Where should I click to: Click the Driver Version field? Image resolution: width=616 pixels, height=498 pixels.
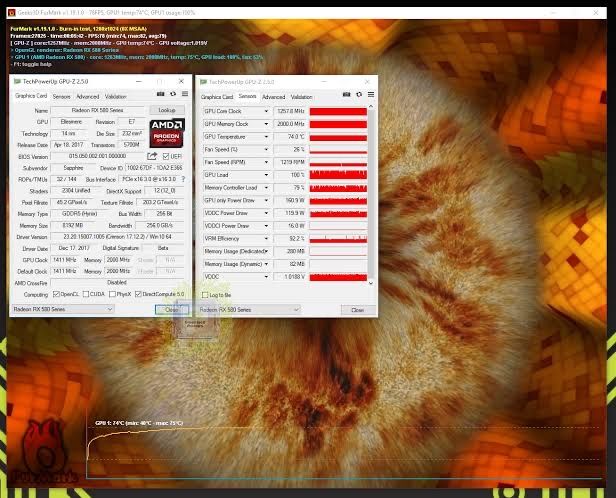tap(117, 237)
